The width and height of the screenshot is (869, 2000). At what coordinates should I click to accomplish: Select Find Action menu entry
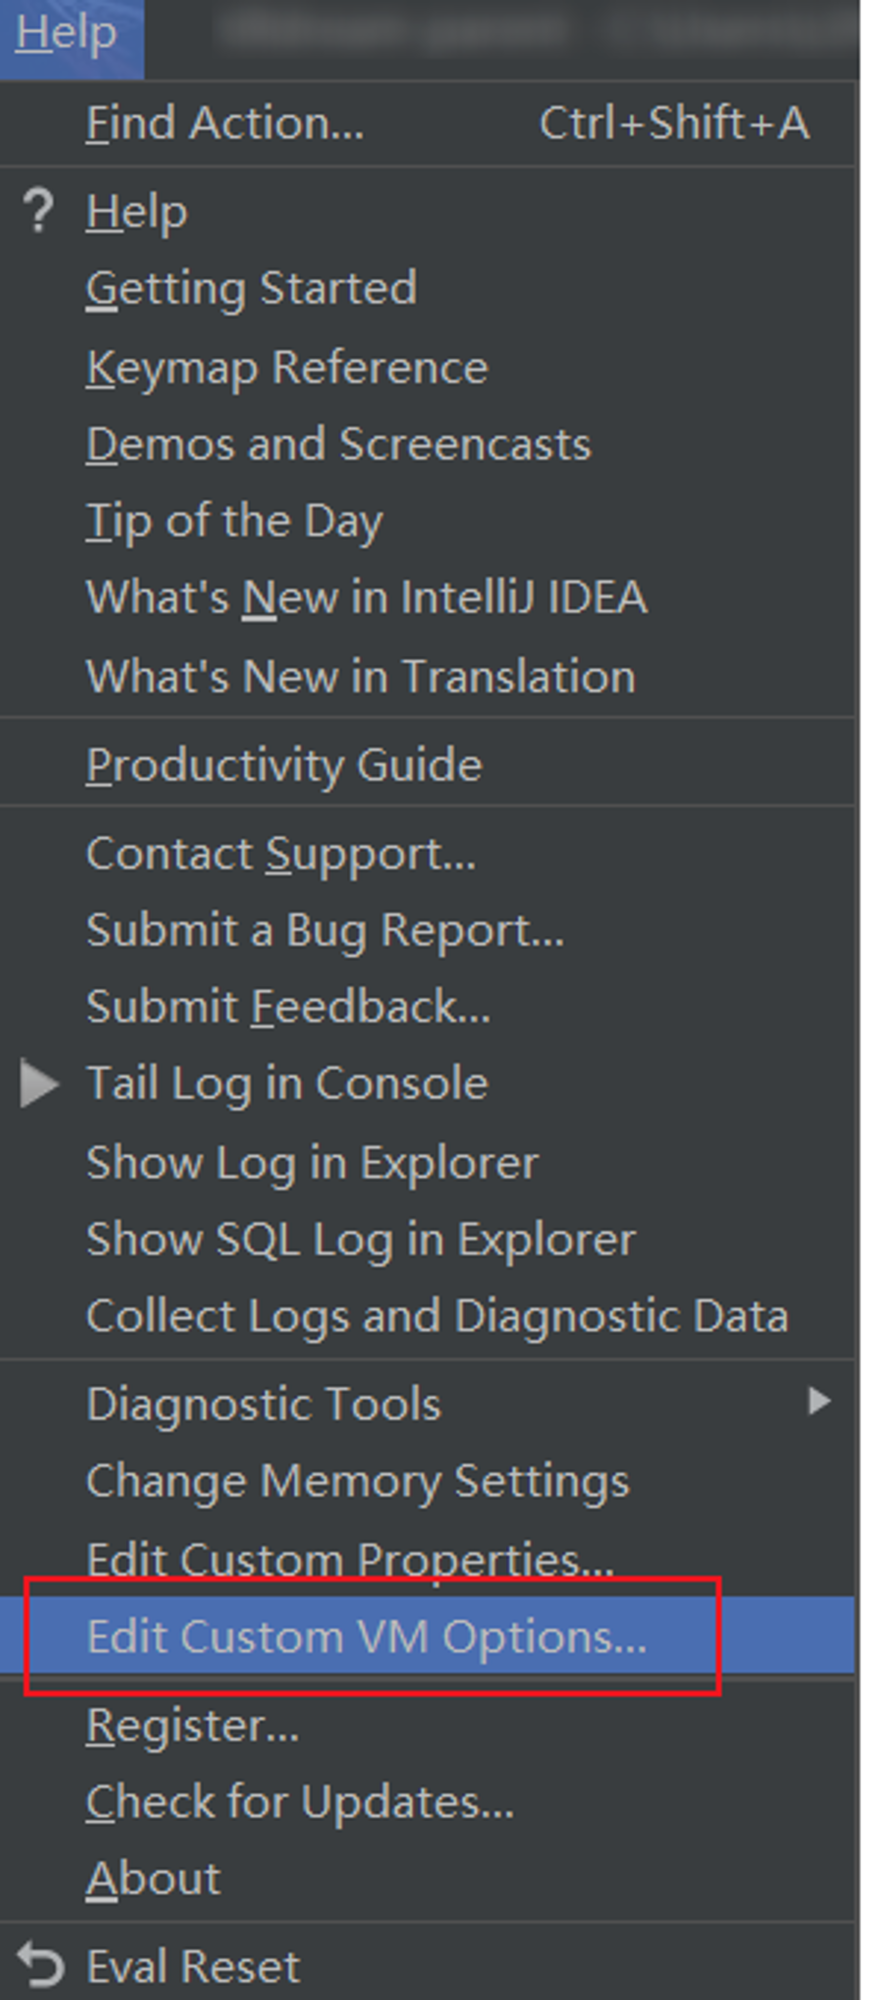coord(428,124)
